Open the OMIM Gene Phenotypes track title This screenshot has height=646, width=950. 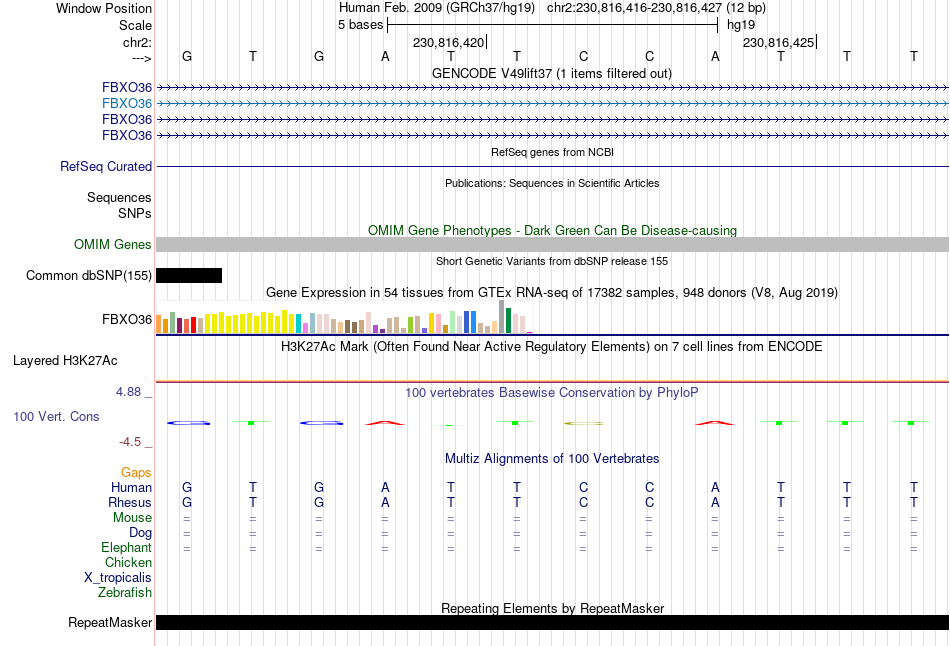click(x=552, y=230)
